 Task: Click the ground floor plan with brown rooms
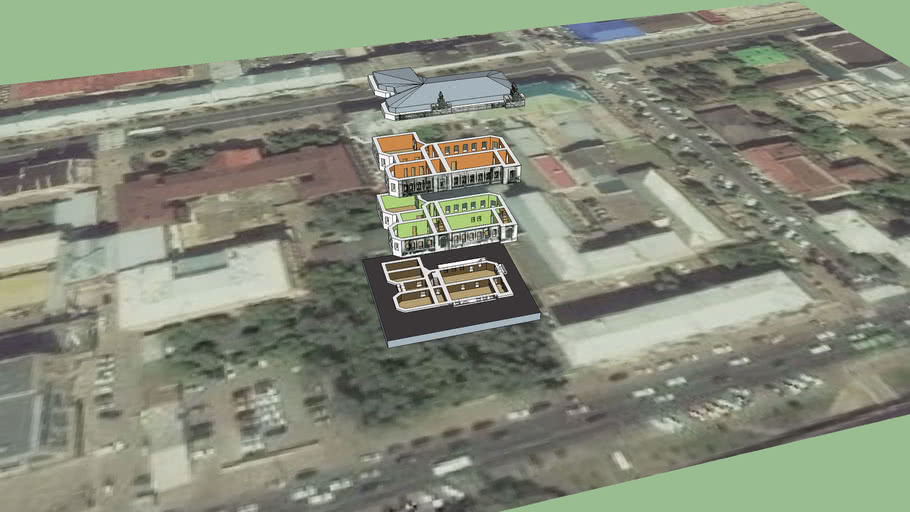[450, 283]
